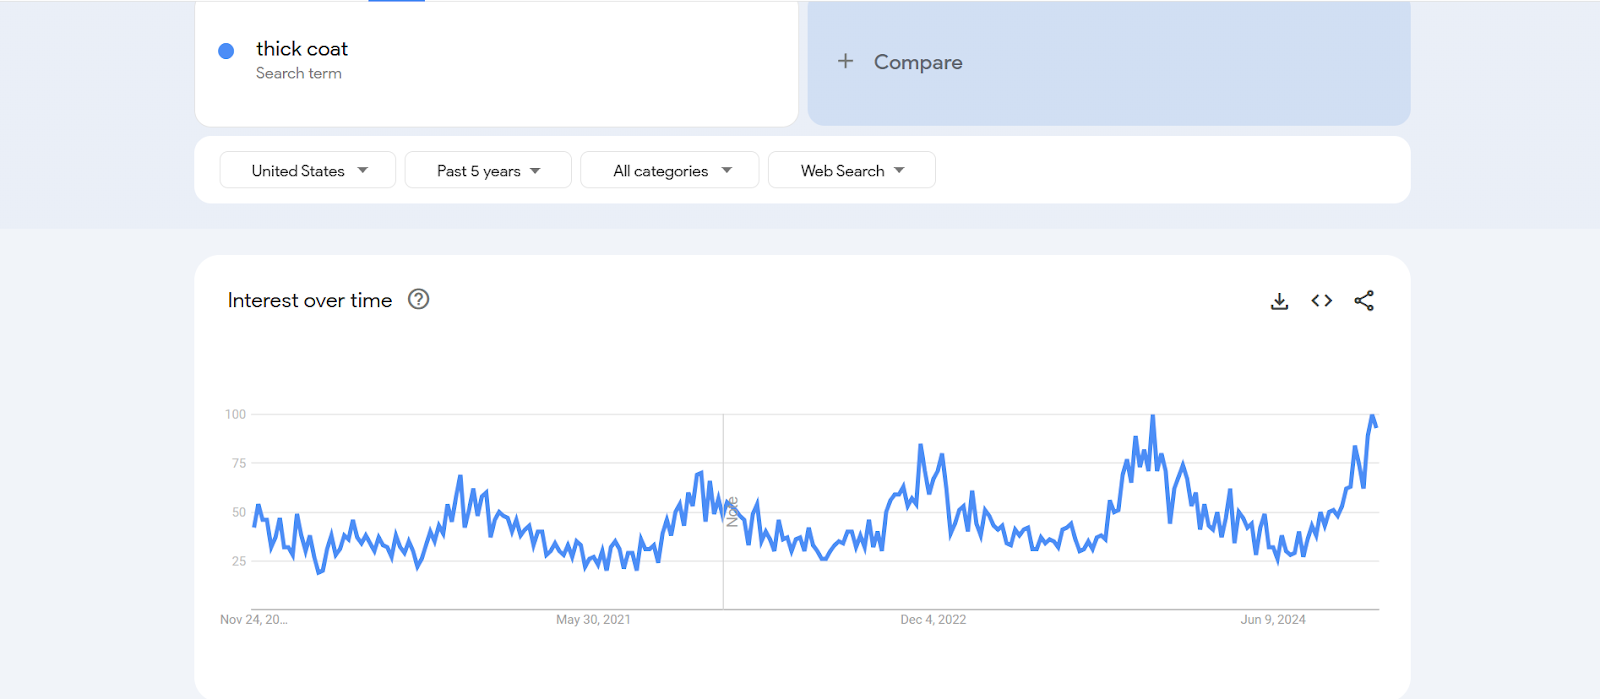Click the 50 value on the y-axis
Image resolution: width=1600 pixels, height=699 pixels.
click(x=239, y=512)
